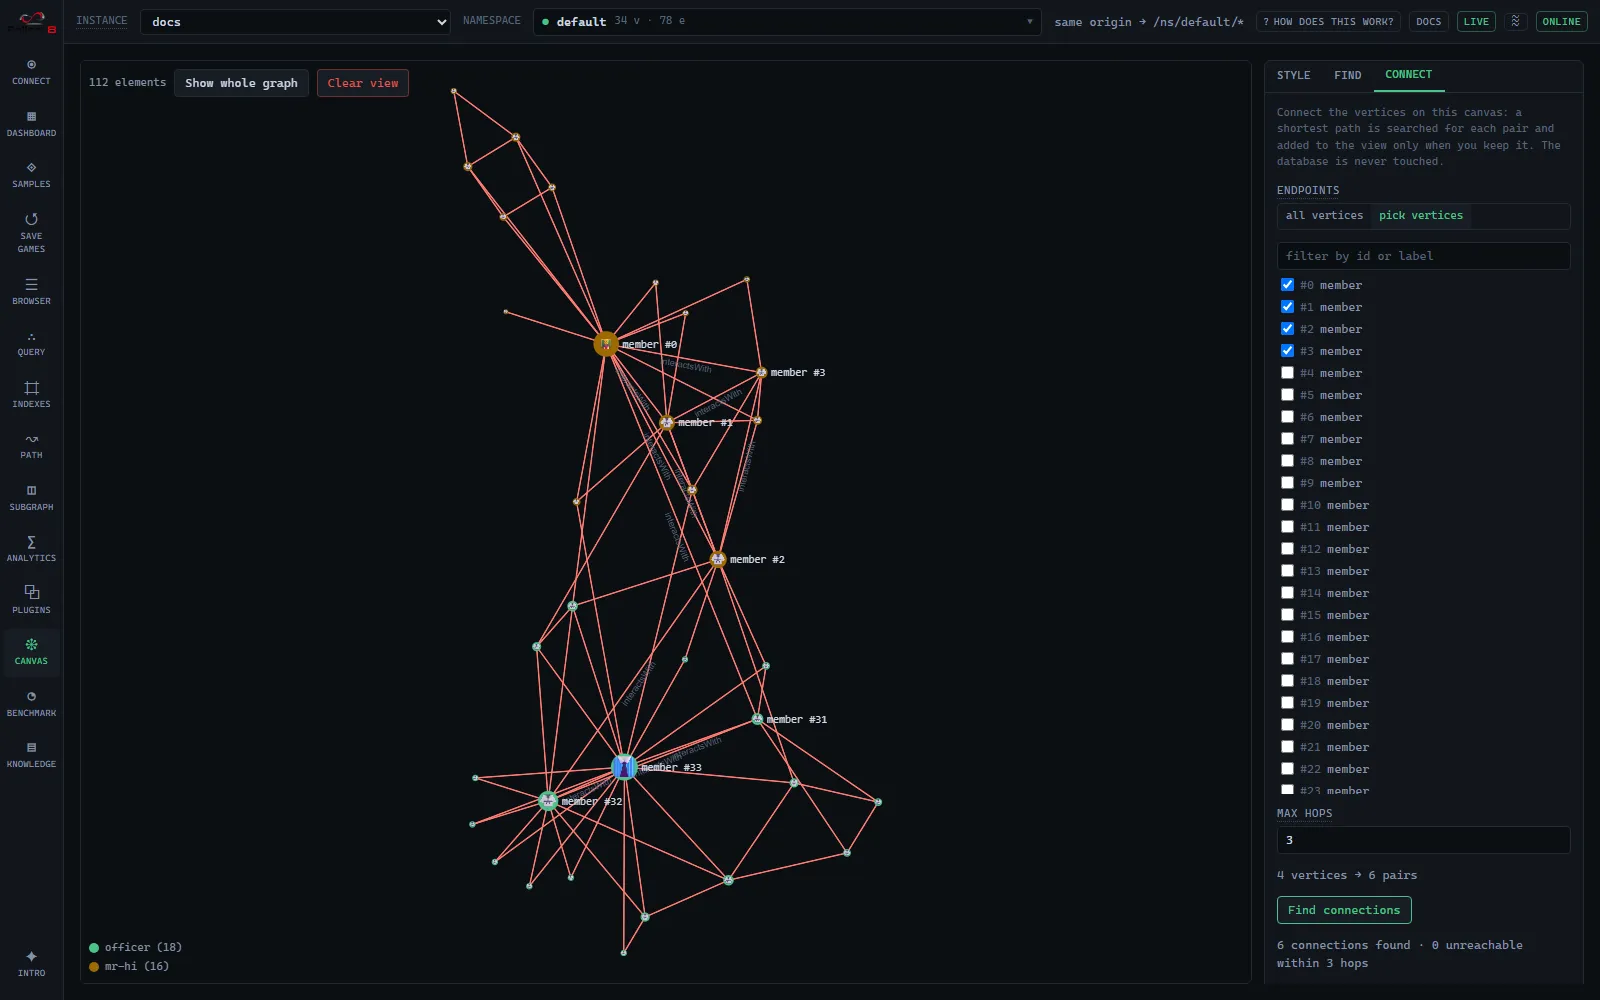The image size is (1600, 1000).
Task: Focus the 'filter by id or label' field
Action: [1423, 256]
